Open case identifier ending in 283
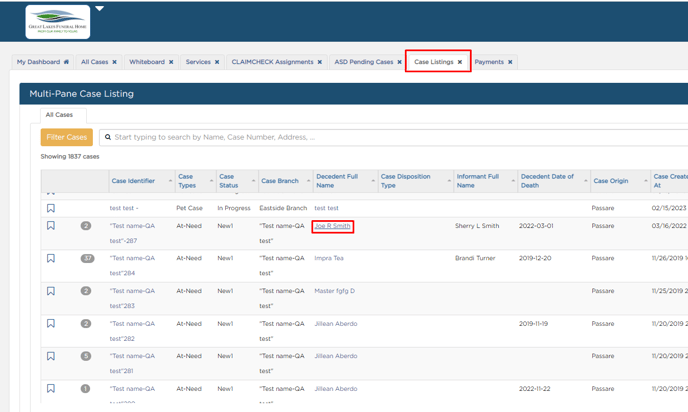 [133, 298]
